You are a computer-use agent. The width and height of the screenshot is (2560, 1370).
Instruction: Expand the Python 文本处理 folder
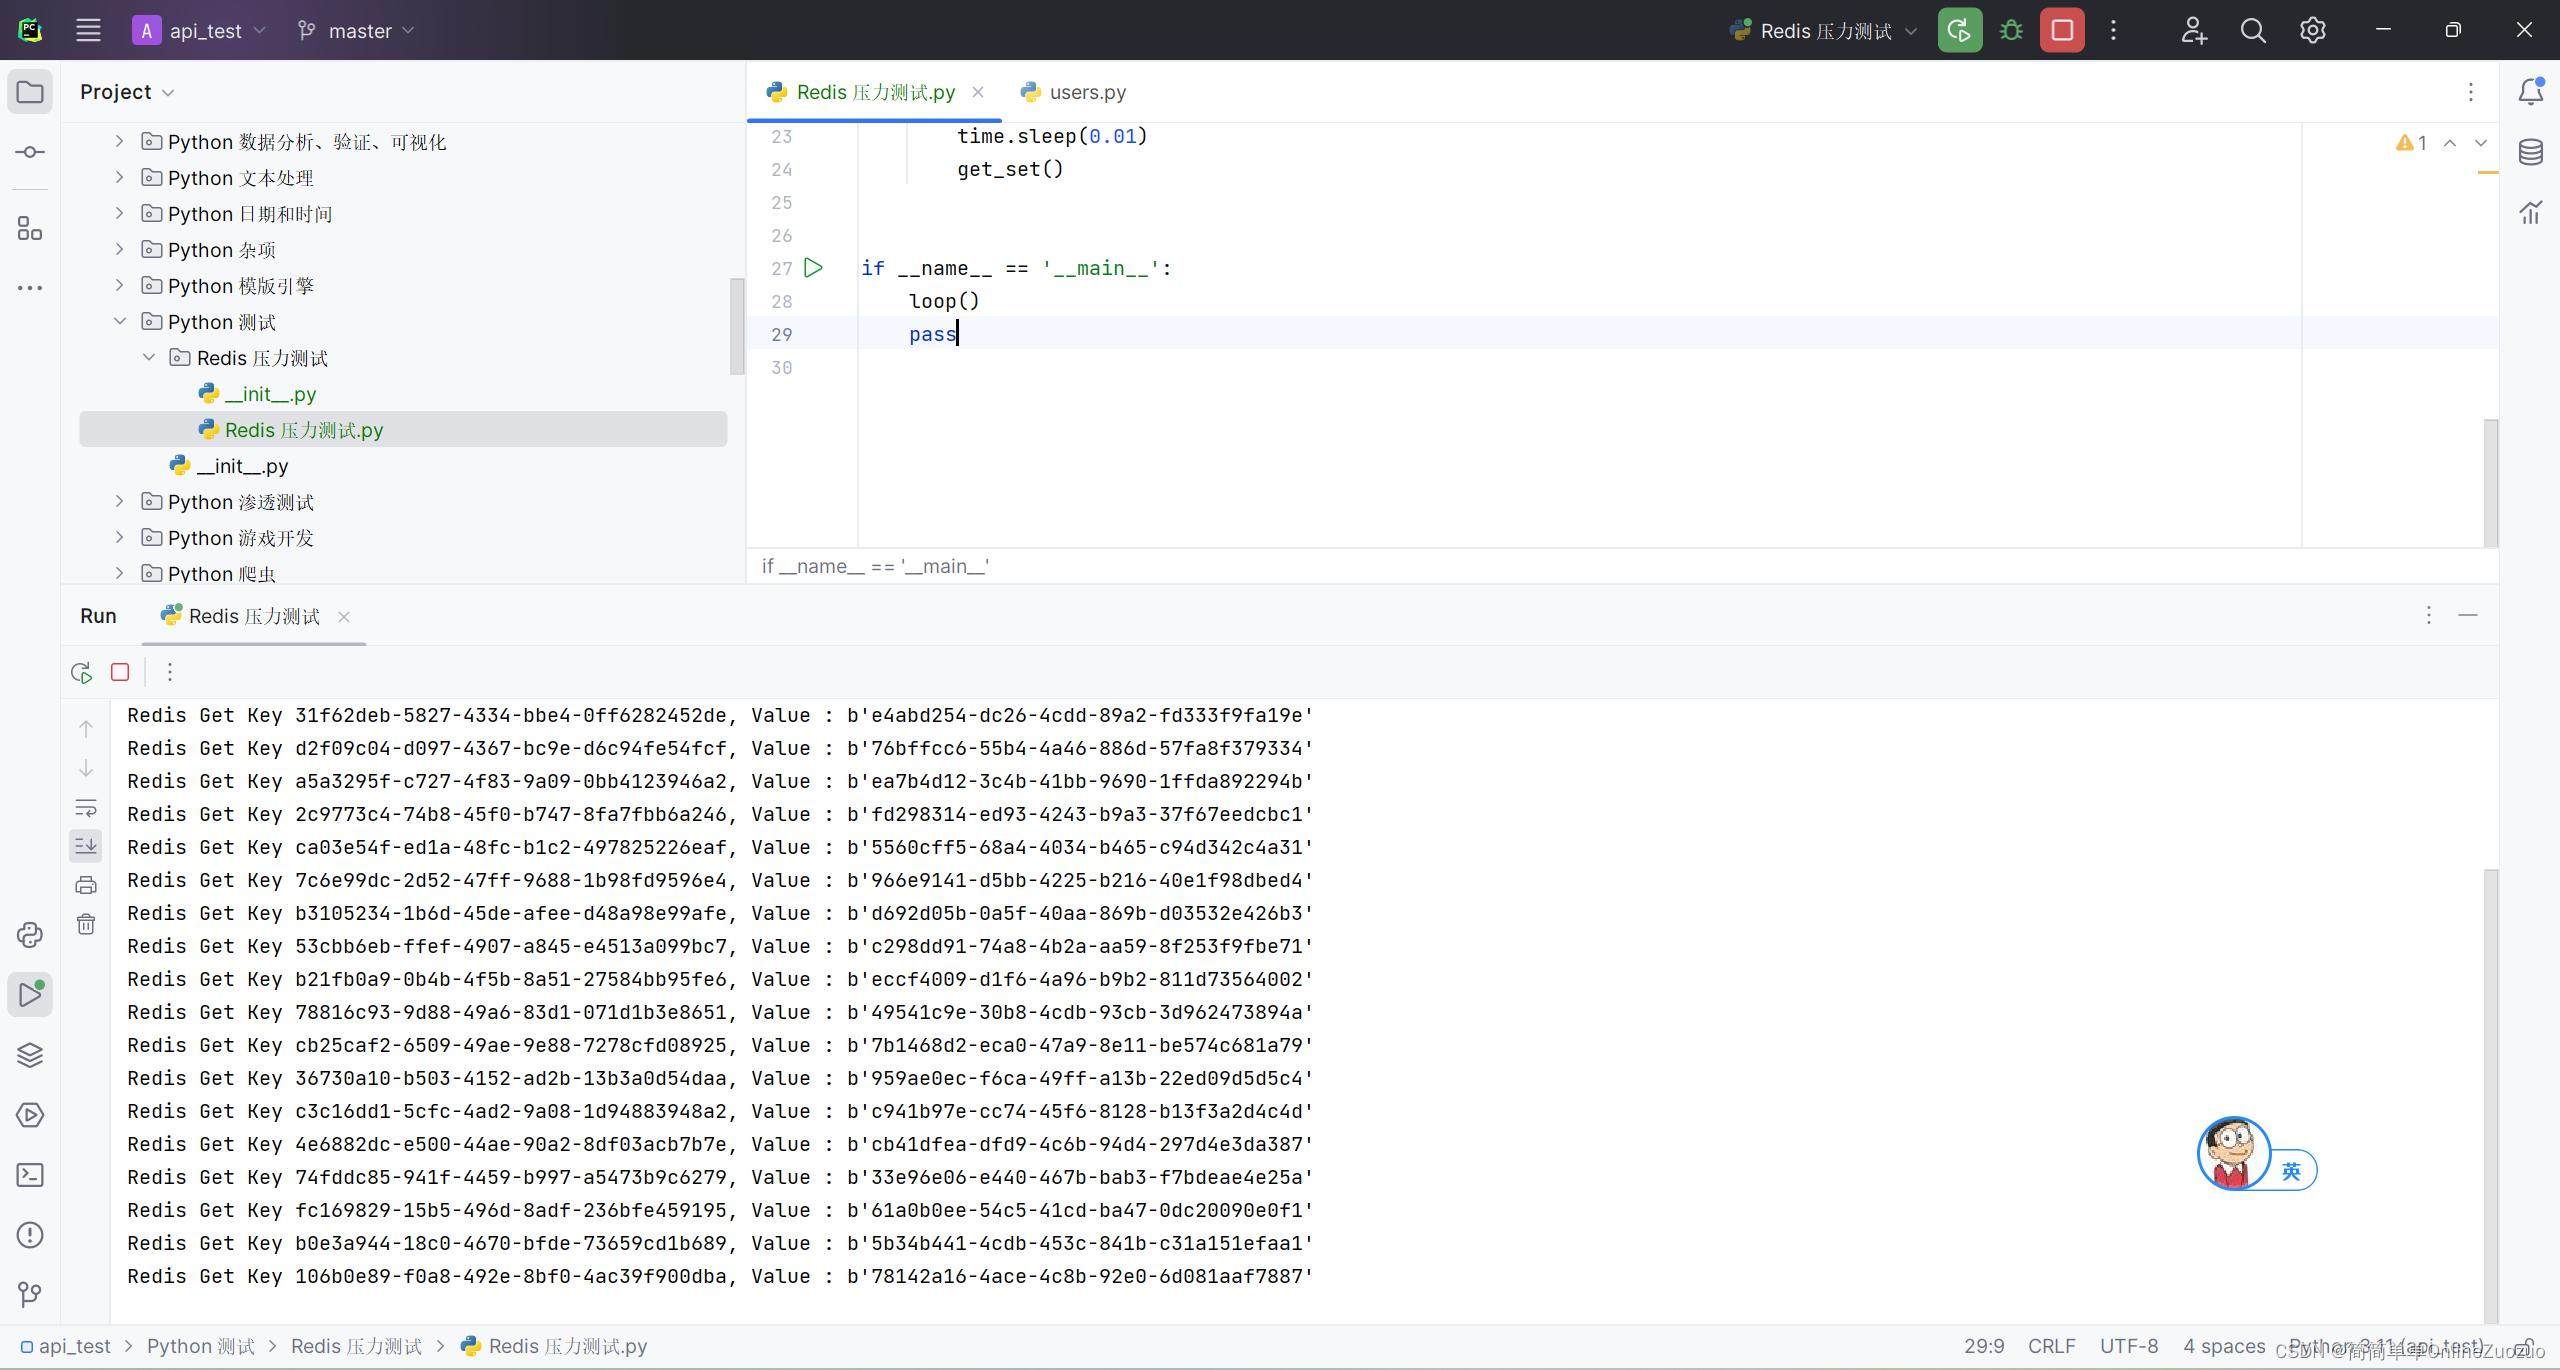coord(120,178)
